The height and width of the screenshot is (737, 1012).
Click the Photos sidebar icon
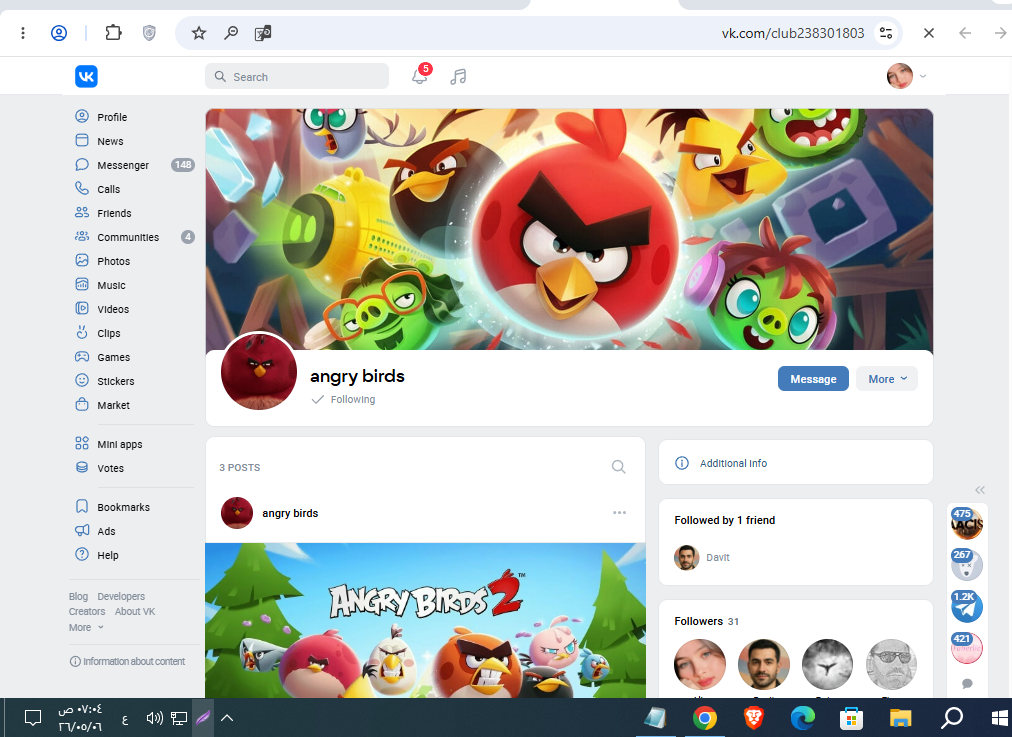[82, 260]
